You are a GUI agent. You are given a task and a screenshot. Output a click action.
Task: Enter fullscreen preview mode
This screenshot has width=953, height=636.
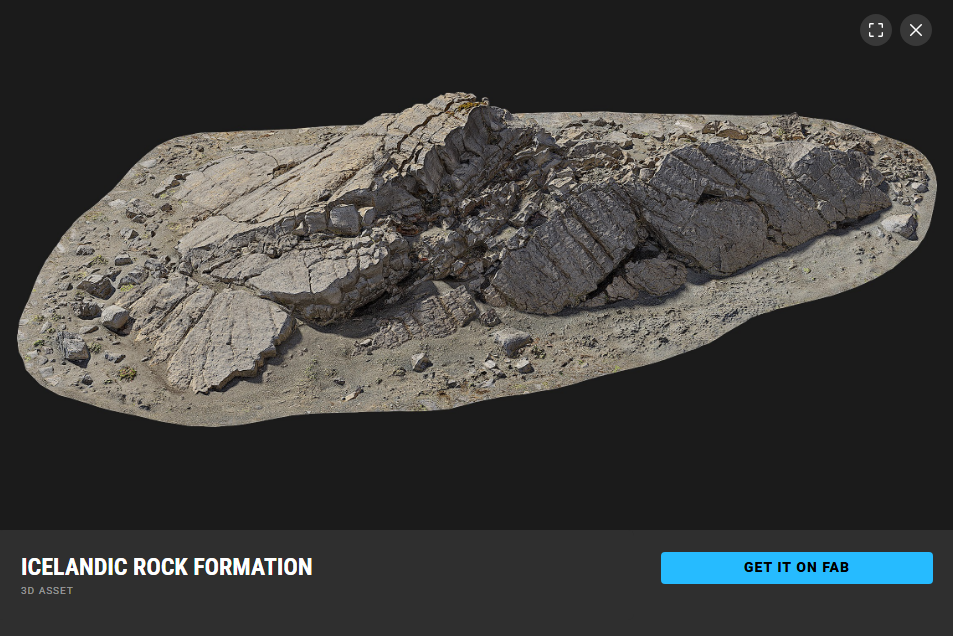tap(875, 30)
